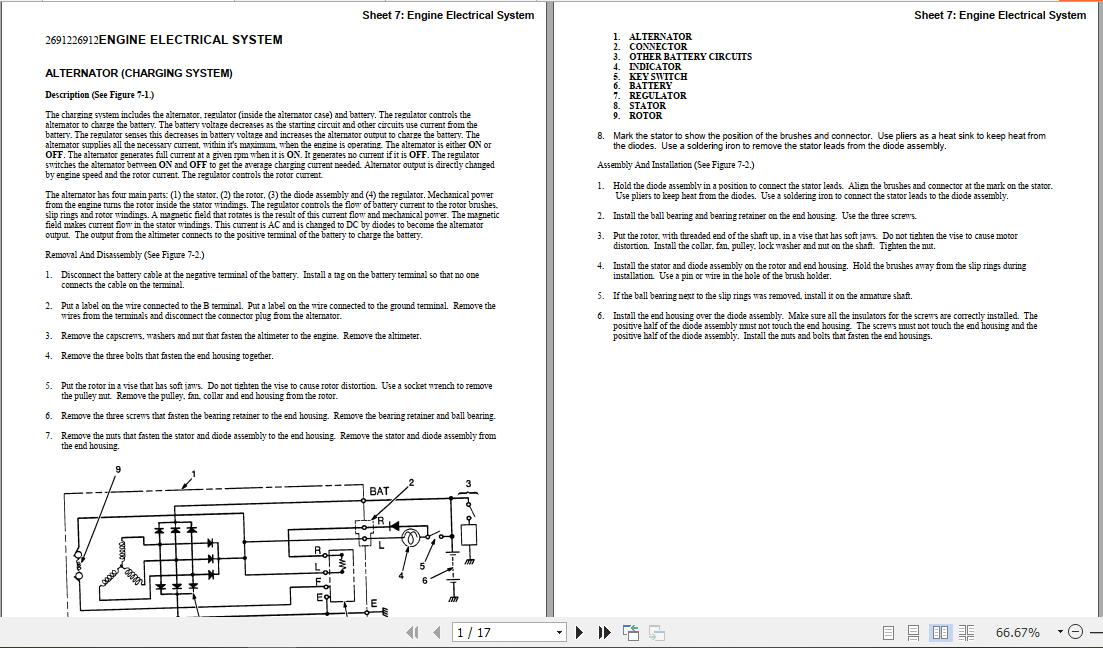Click the indicator lamp symbol in the diagram
This screenshot has width=1103, height=648.
tap(409, 538)
